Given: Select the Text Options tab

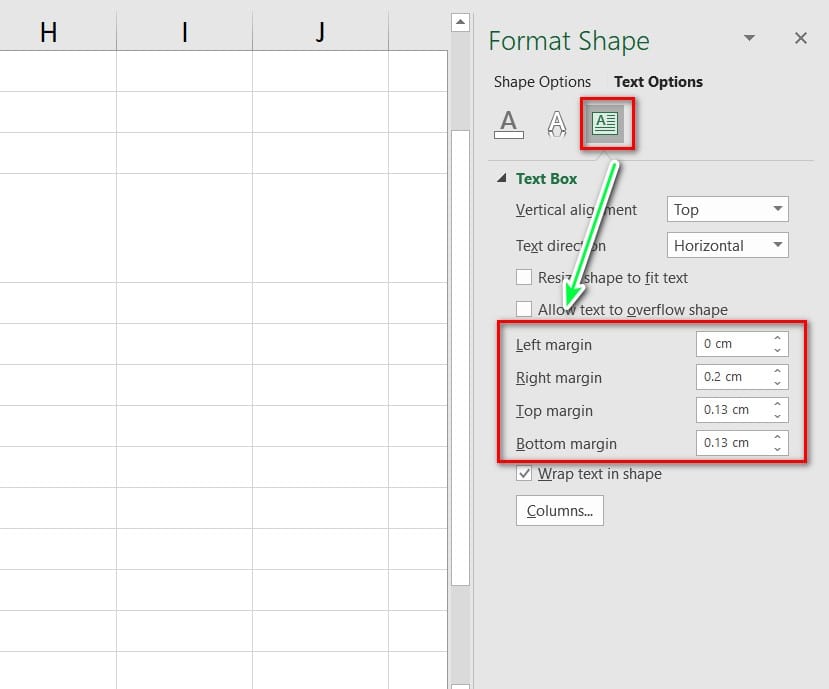Looking at the screenshot, I should (658, 82).
